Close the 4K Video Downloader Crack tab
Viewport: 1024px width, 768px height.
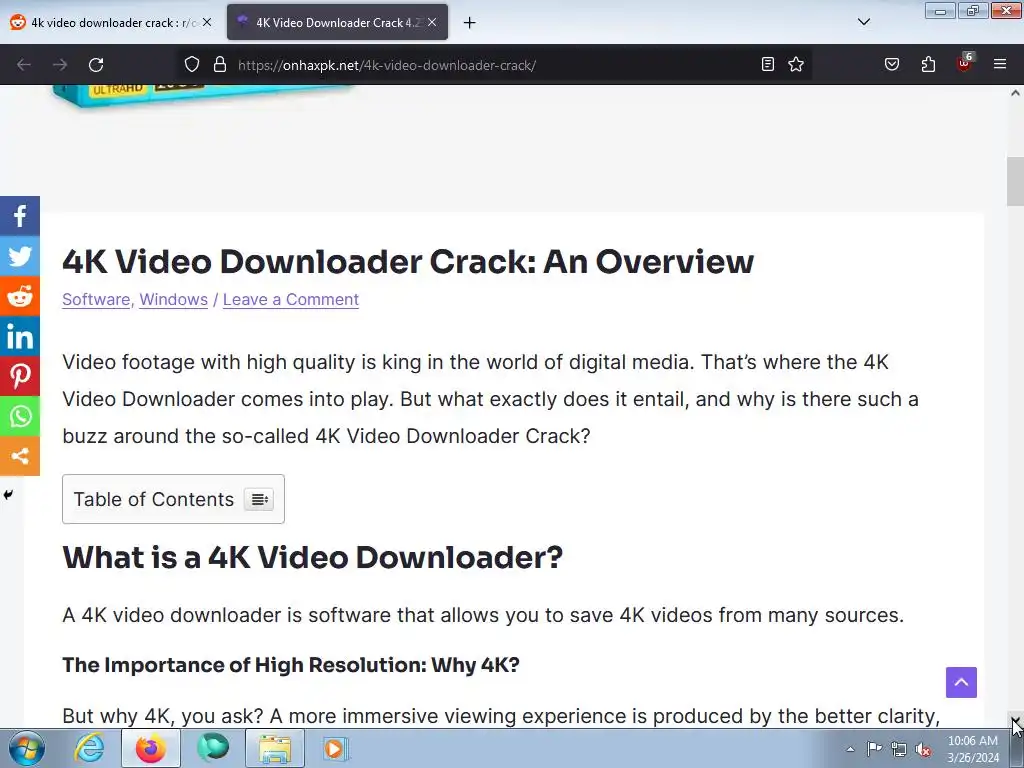click(x=432, y=22)
